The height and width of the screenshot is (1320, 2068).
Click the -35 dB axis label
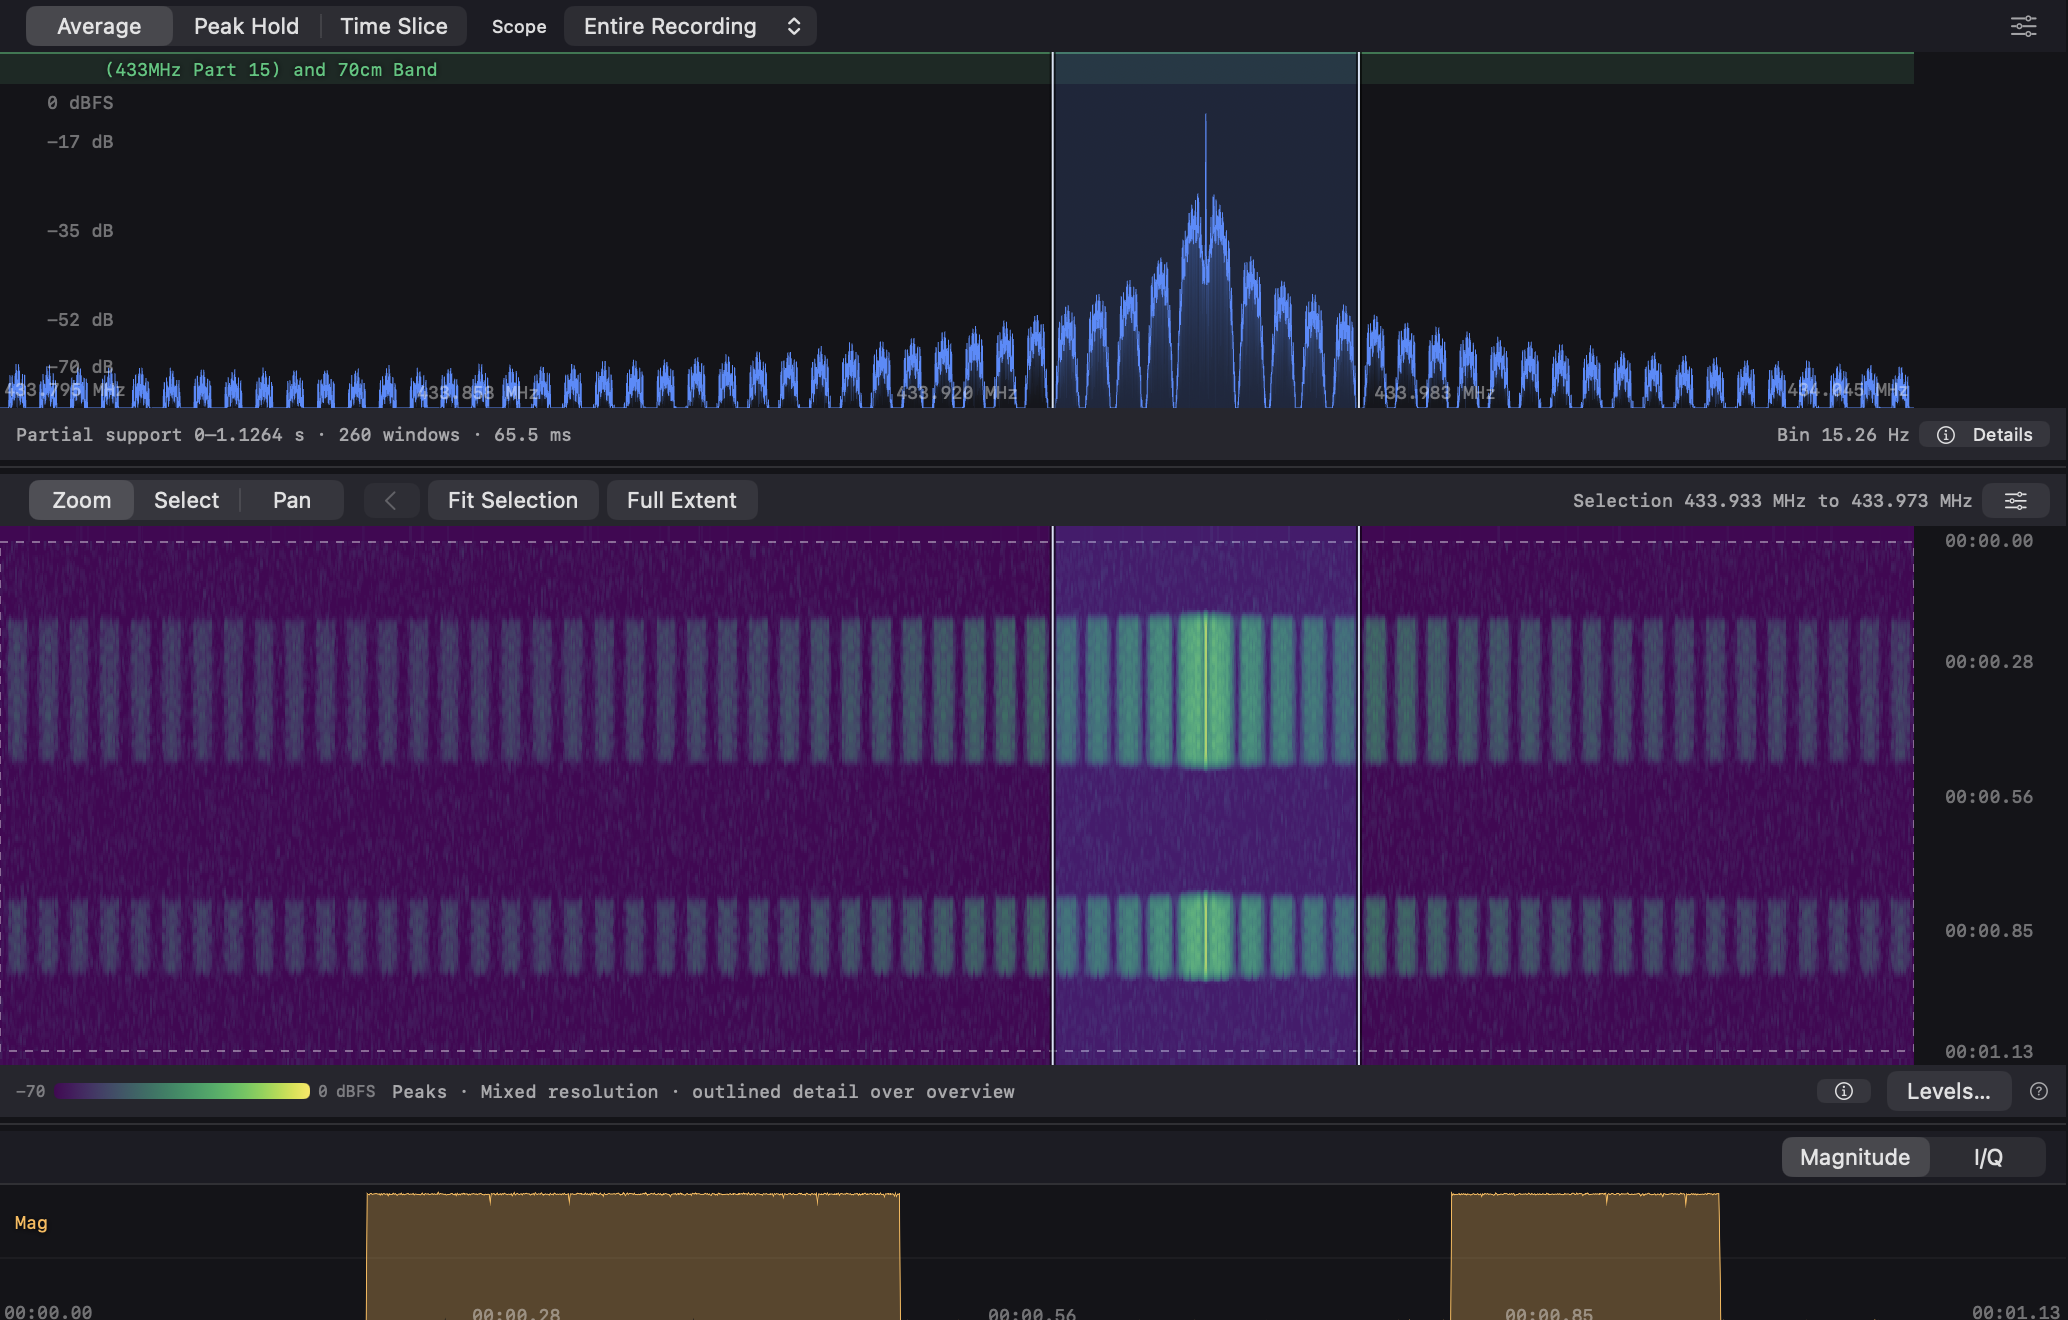tap(80, 231)
